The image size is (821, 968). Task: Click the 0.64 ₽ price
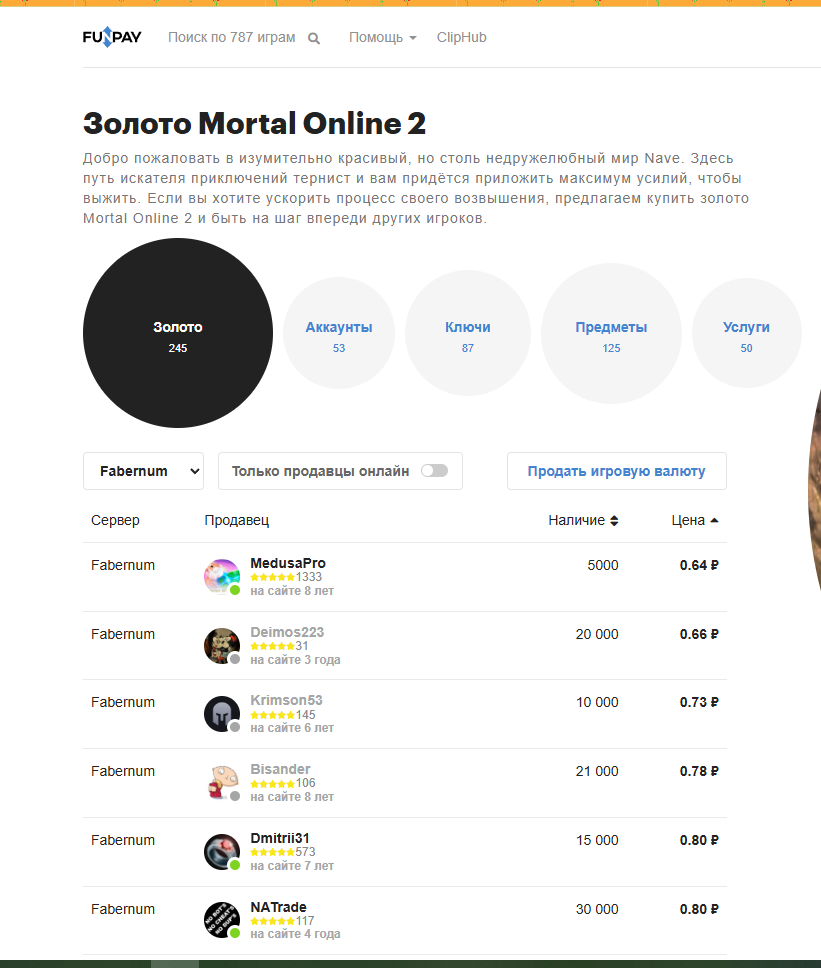tap(699, 565)
